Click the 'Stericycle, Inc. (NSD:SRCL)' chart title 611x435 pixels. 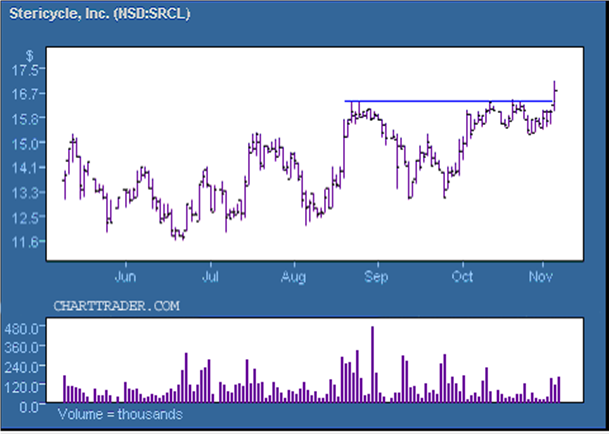click(x=100, y=14)
